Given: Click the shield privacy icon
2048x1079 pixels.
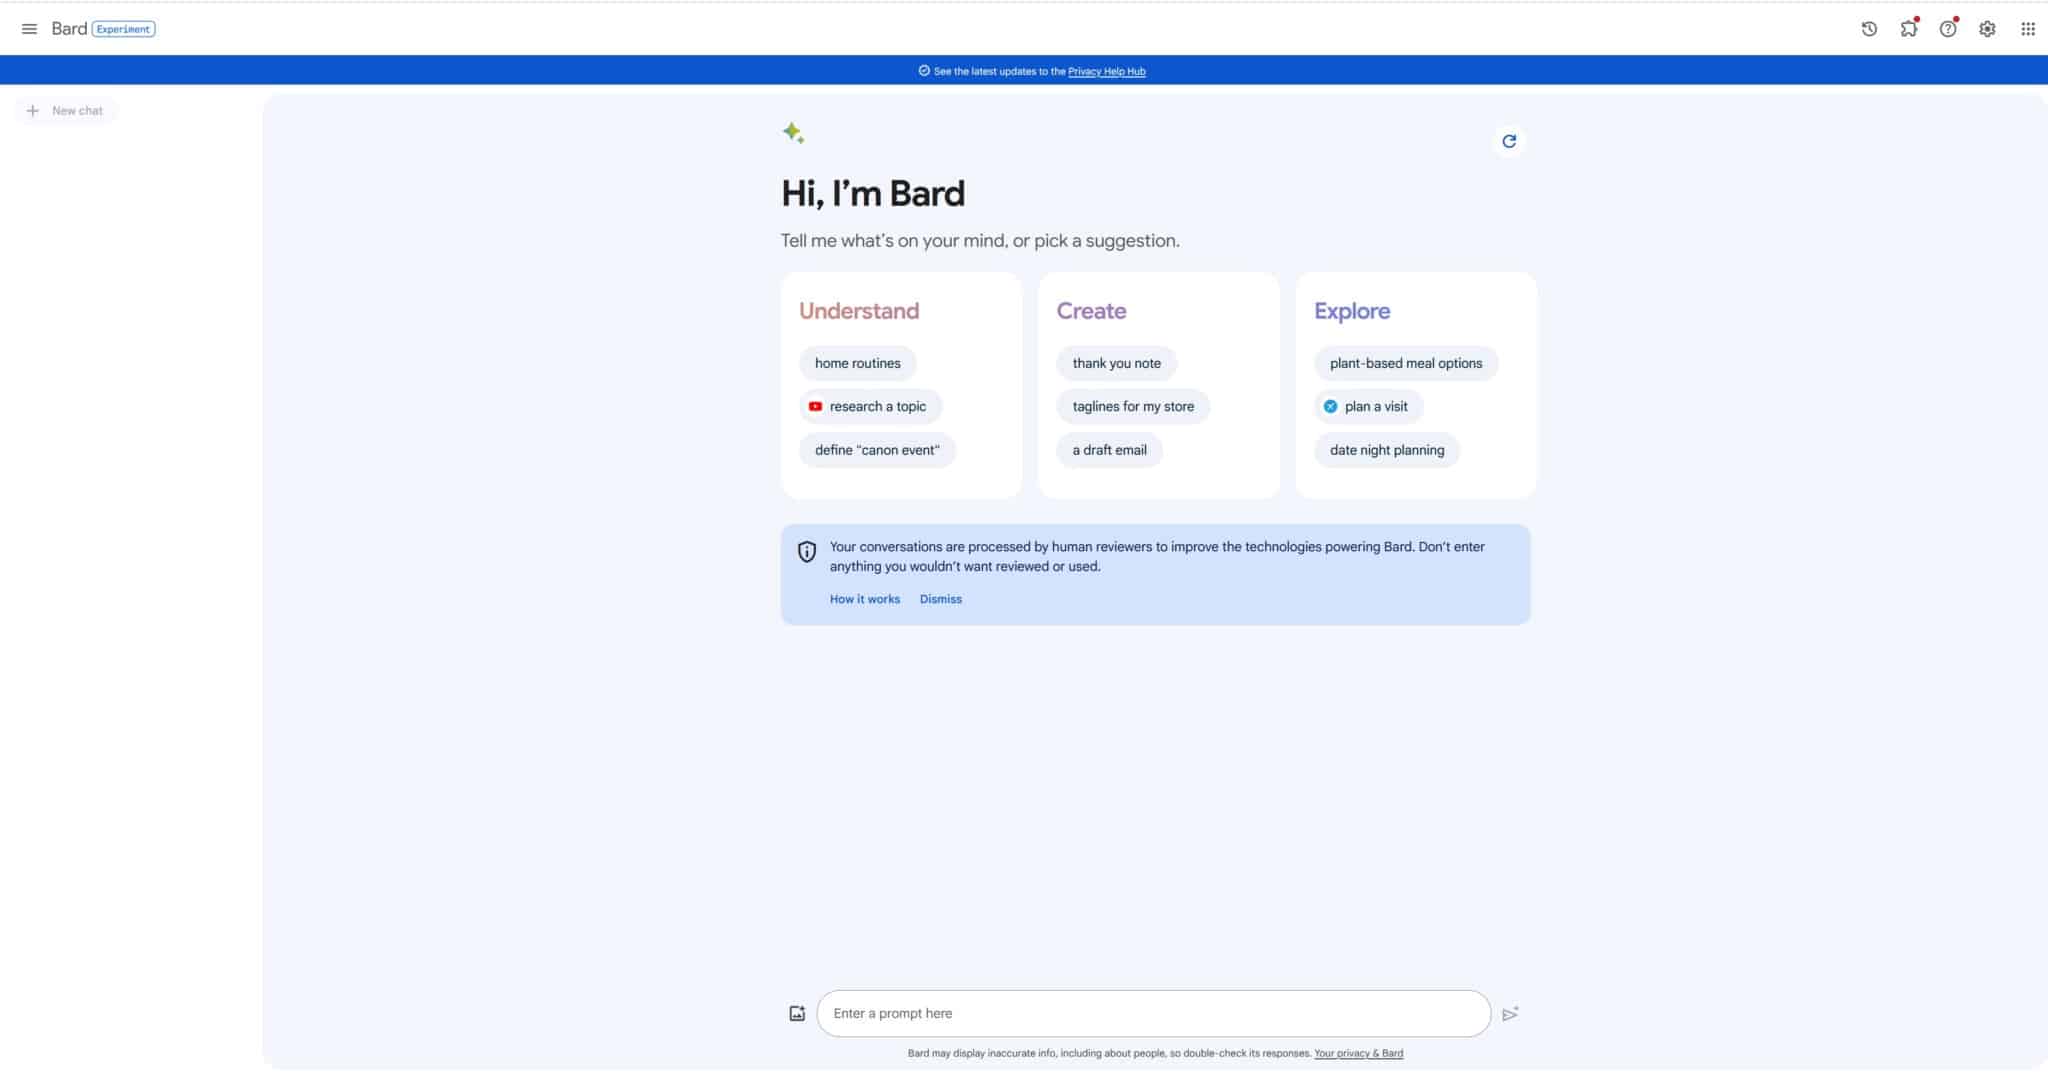Looking at the screenshot, I should pyautogui.click(x=807, y=551).
